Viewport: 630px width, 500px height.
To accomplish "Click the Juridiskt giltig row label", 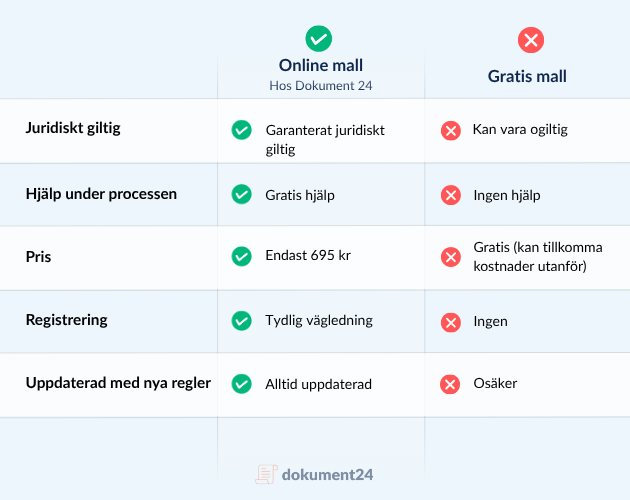I will point(73,128).
